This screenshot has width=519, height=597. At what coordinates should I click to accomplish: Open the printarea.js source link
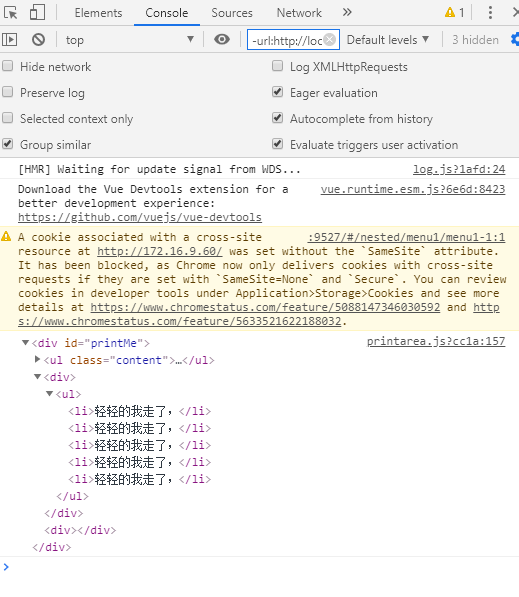pyautogui.click(x=436, y=341)
